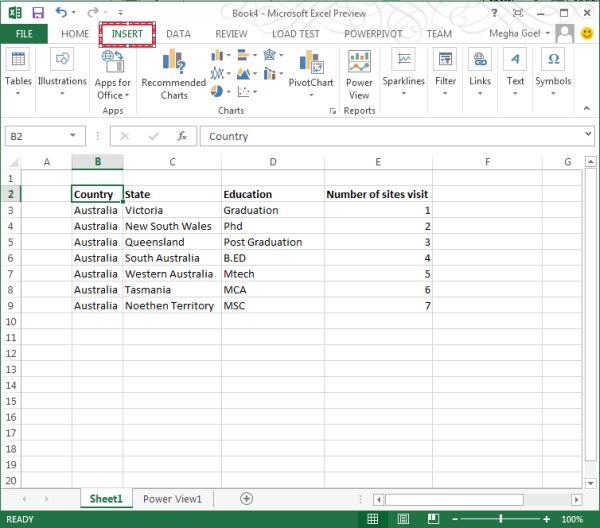The image size is (600, 528).
Task: Add a new sheet with plus button
Action: [246, 498]
